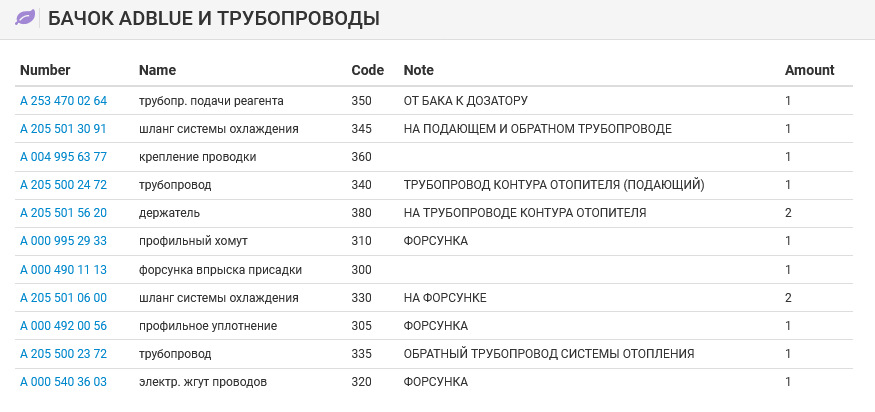Open part number A 004 995 63 77
875x412 pixels.
coord(63,157)
